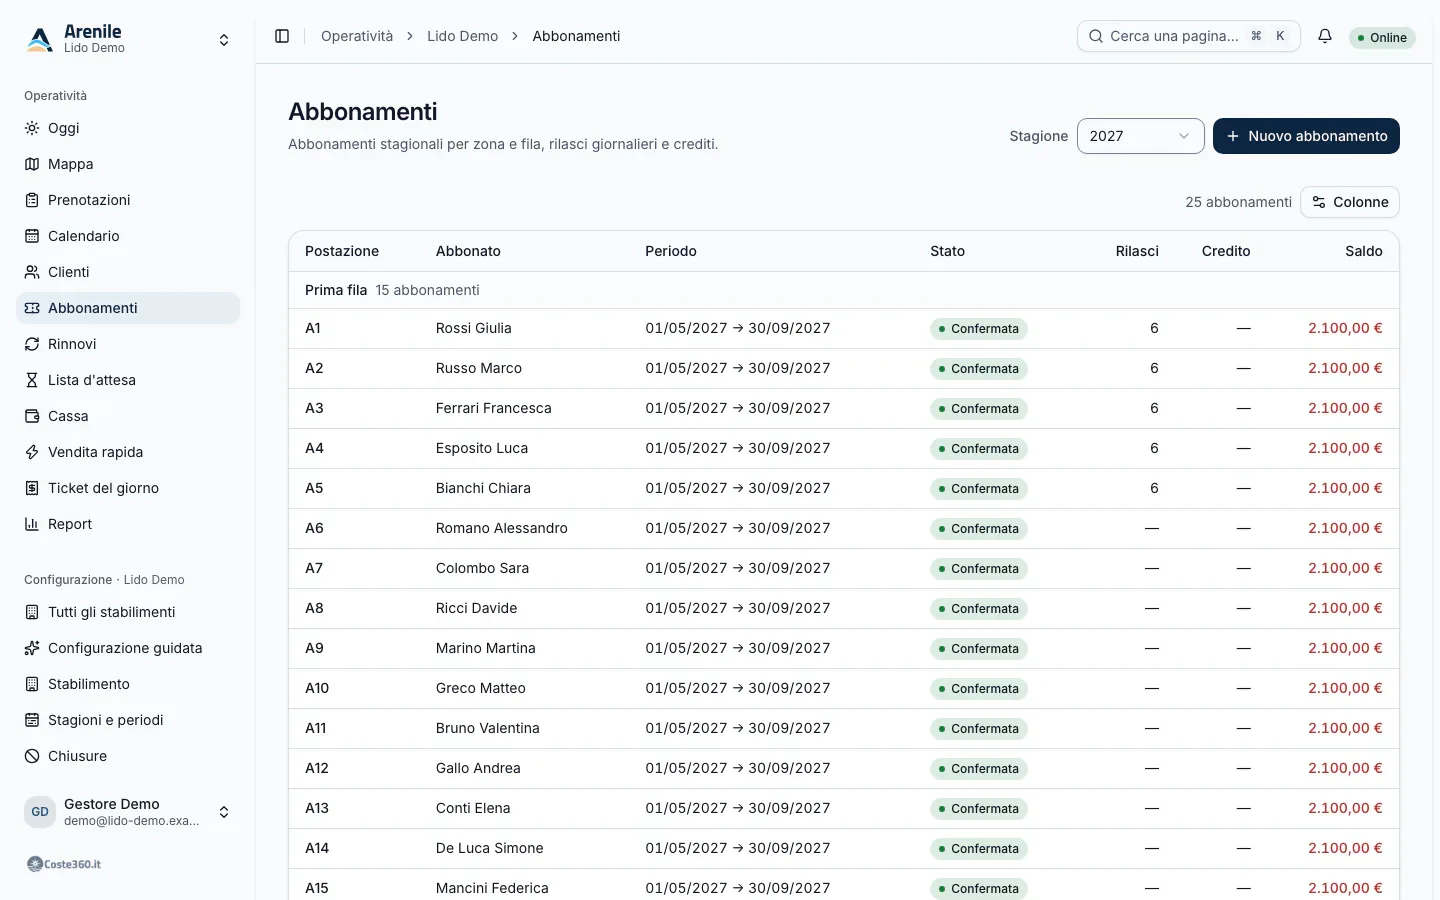Open the Colonne column selector
Screen dimensions: 1440x900
coord(1349,202)
